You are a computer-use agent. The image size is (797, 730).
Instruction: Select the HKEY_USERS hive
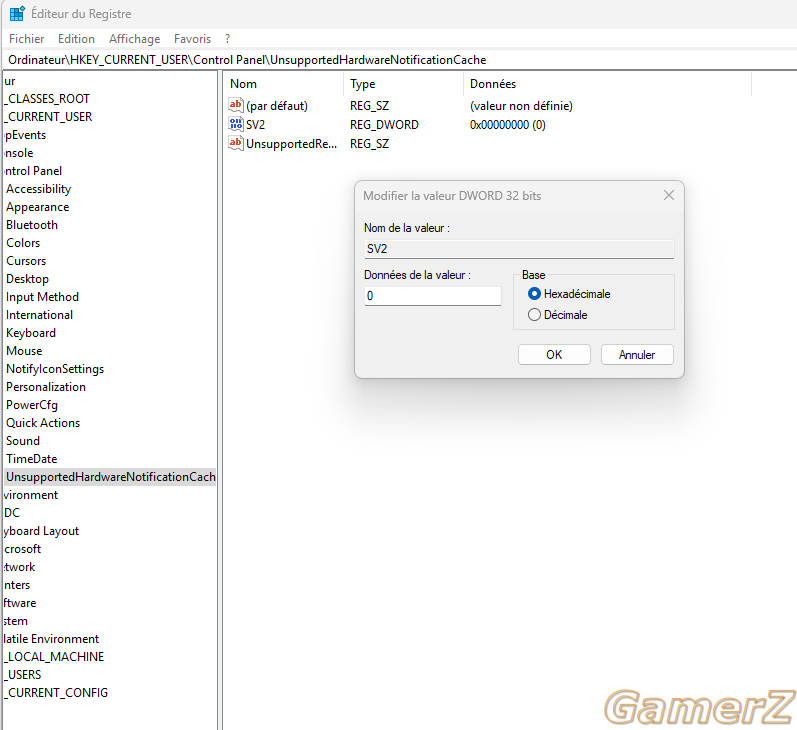point(23,675)
